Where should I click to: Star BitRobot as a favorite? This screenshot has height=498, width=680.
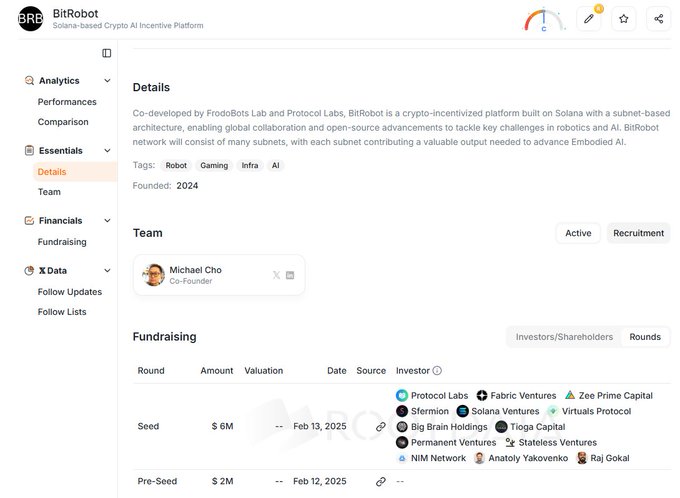pos(624,19)
